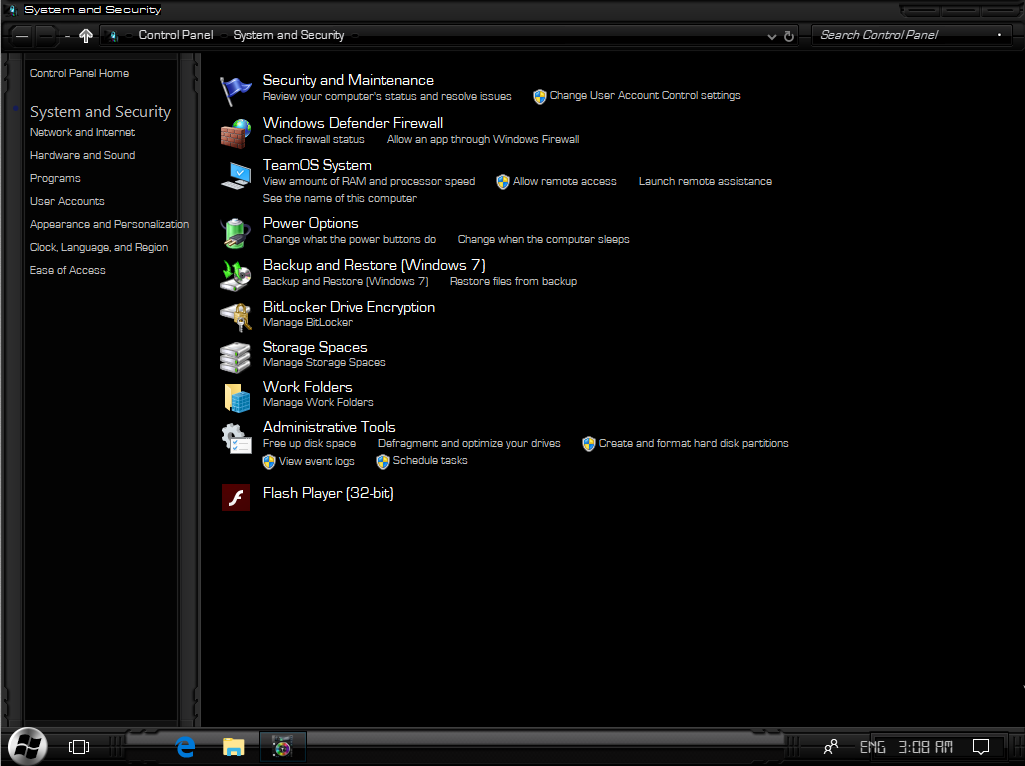Click the Administrative Tools gear icon
This screenshot has height=766, width=1025.
235,438
